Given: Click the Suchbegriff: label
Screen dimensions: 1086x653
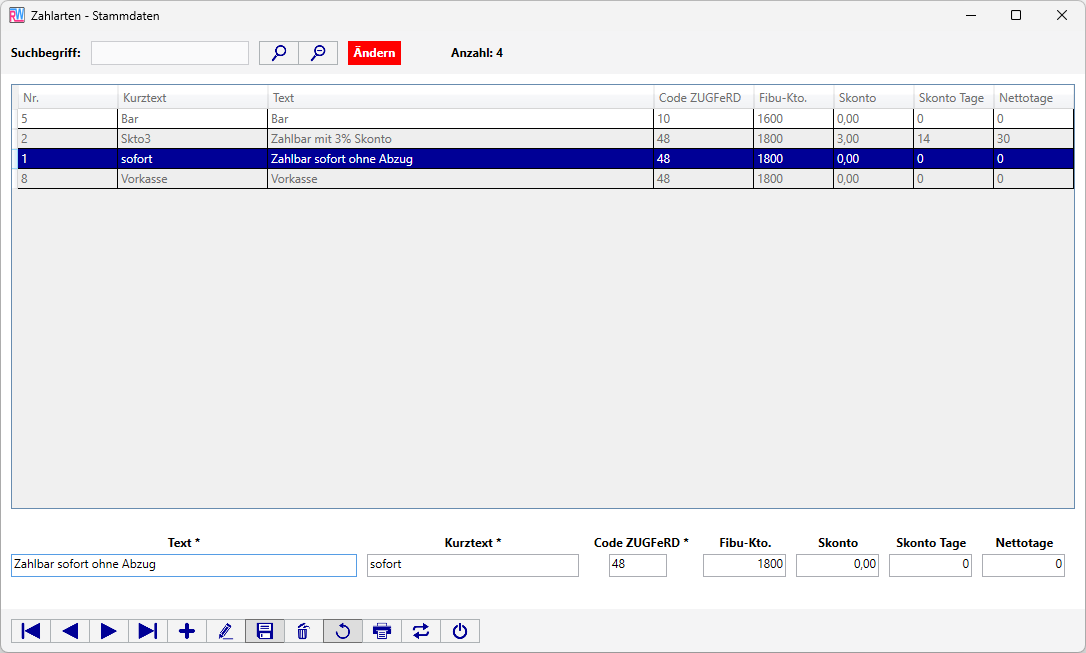Looking at the screenshot, I should coord(46,53).
